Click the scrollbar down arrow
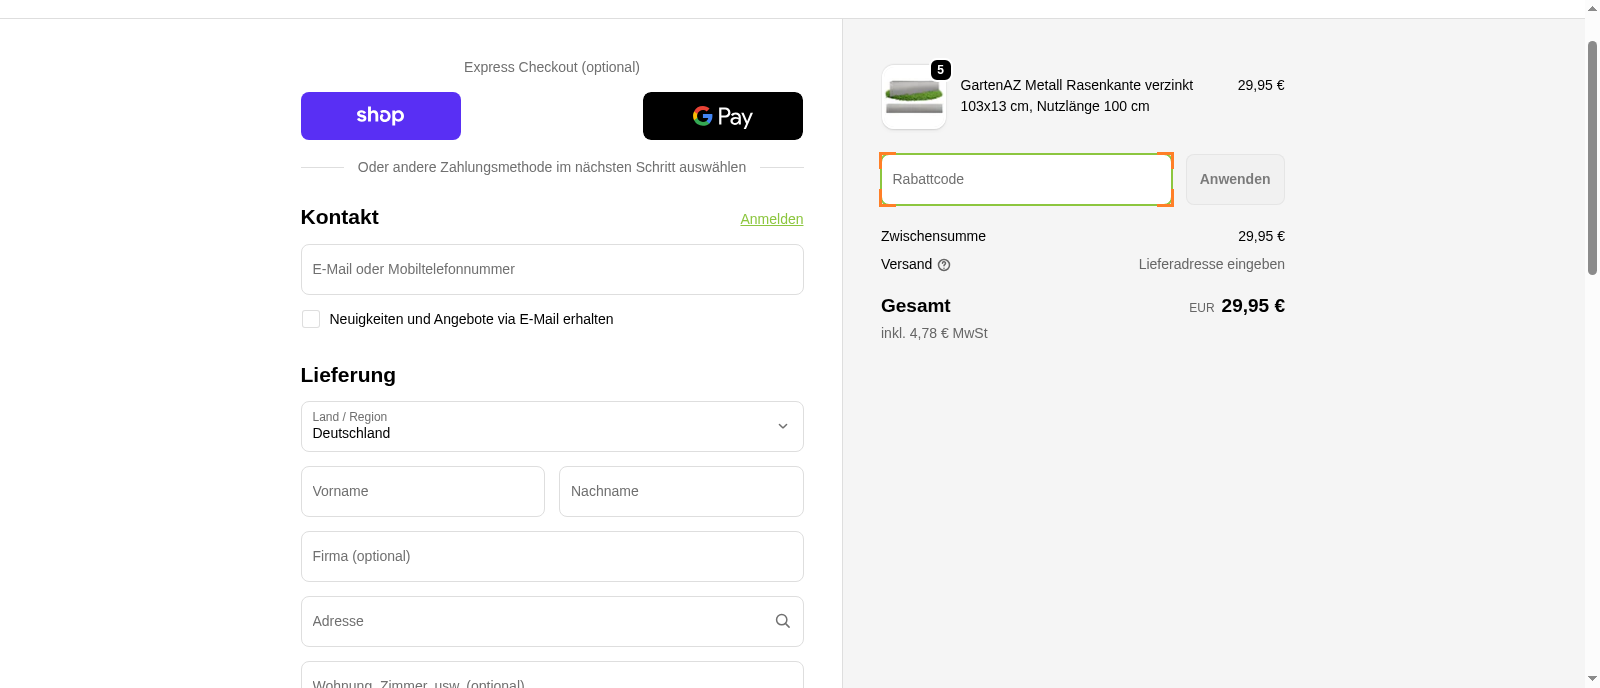 point(1592,678)
